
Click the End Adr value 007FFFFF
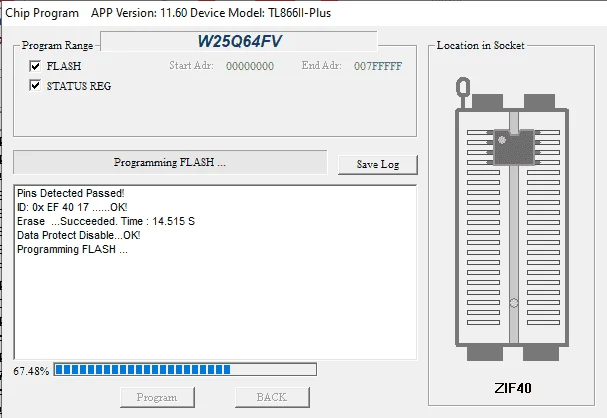click(378, 66)
